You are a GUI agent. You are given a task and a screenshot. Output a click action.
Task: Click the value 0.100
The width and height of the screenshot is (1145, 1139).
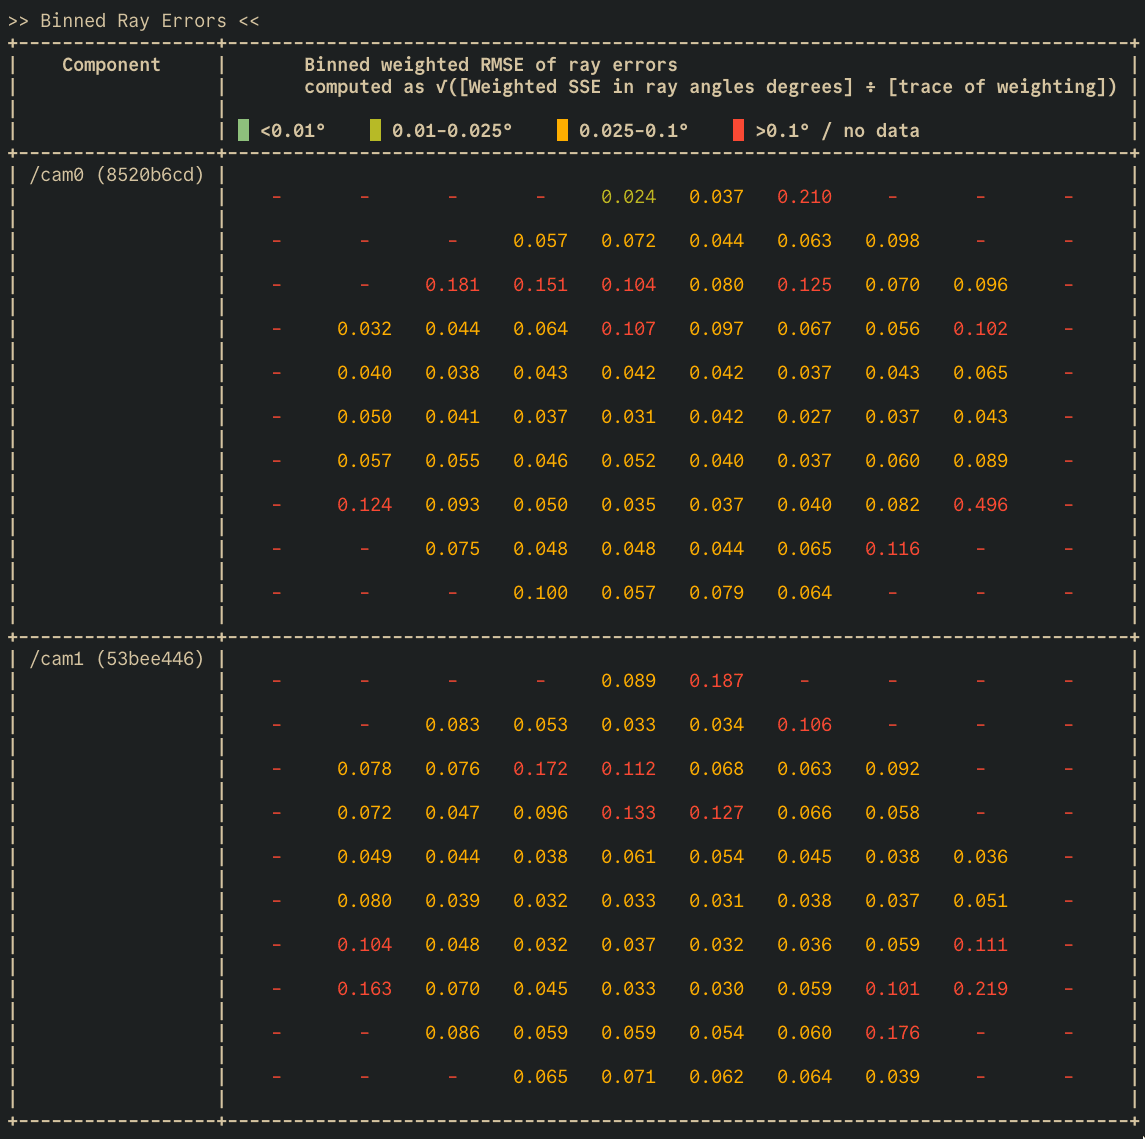[540, 593]
